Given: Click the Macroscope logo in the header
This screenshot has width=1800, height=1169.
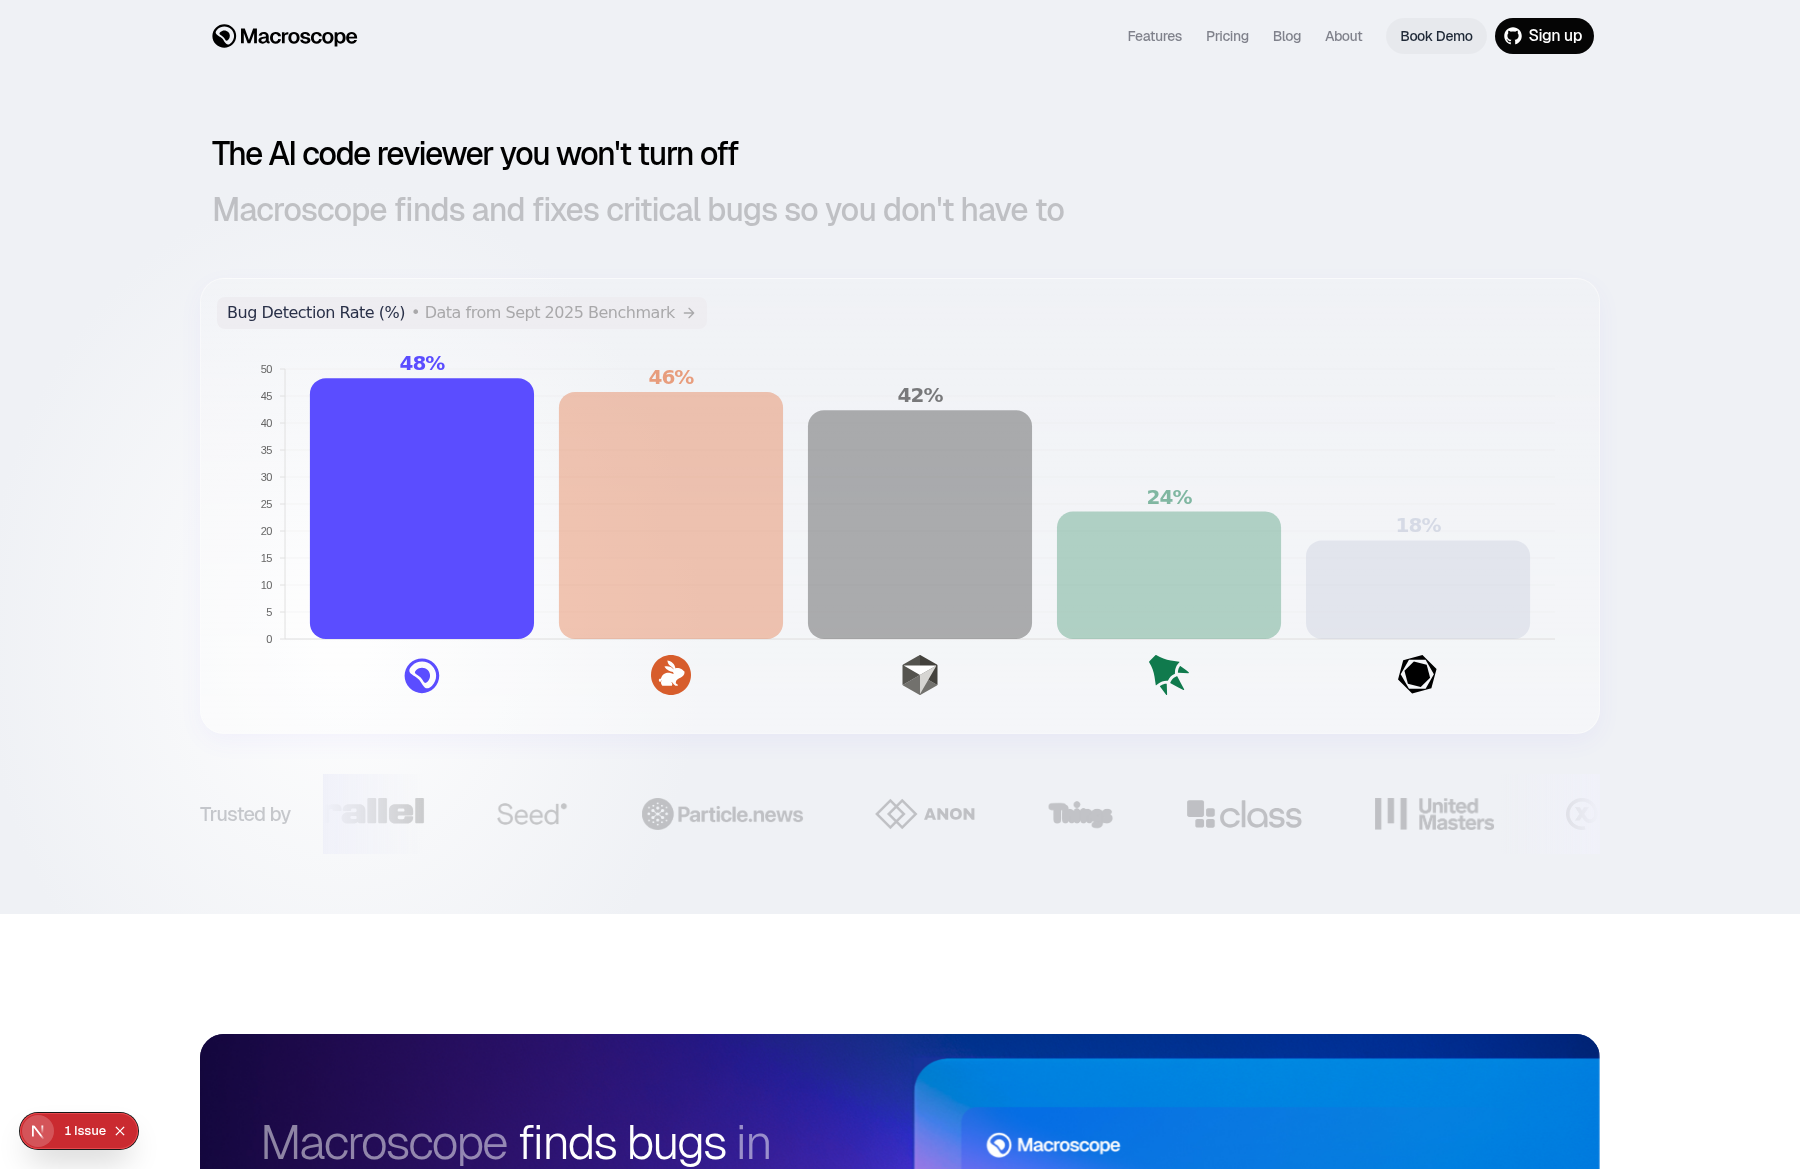Looking at the screenshot, I should tap(285, 36).
